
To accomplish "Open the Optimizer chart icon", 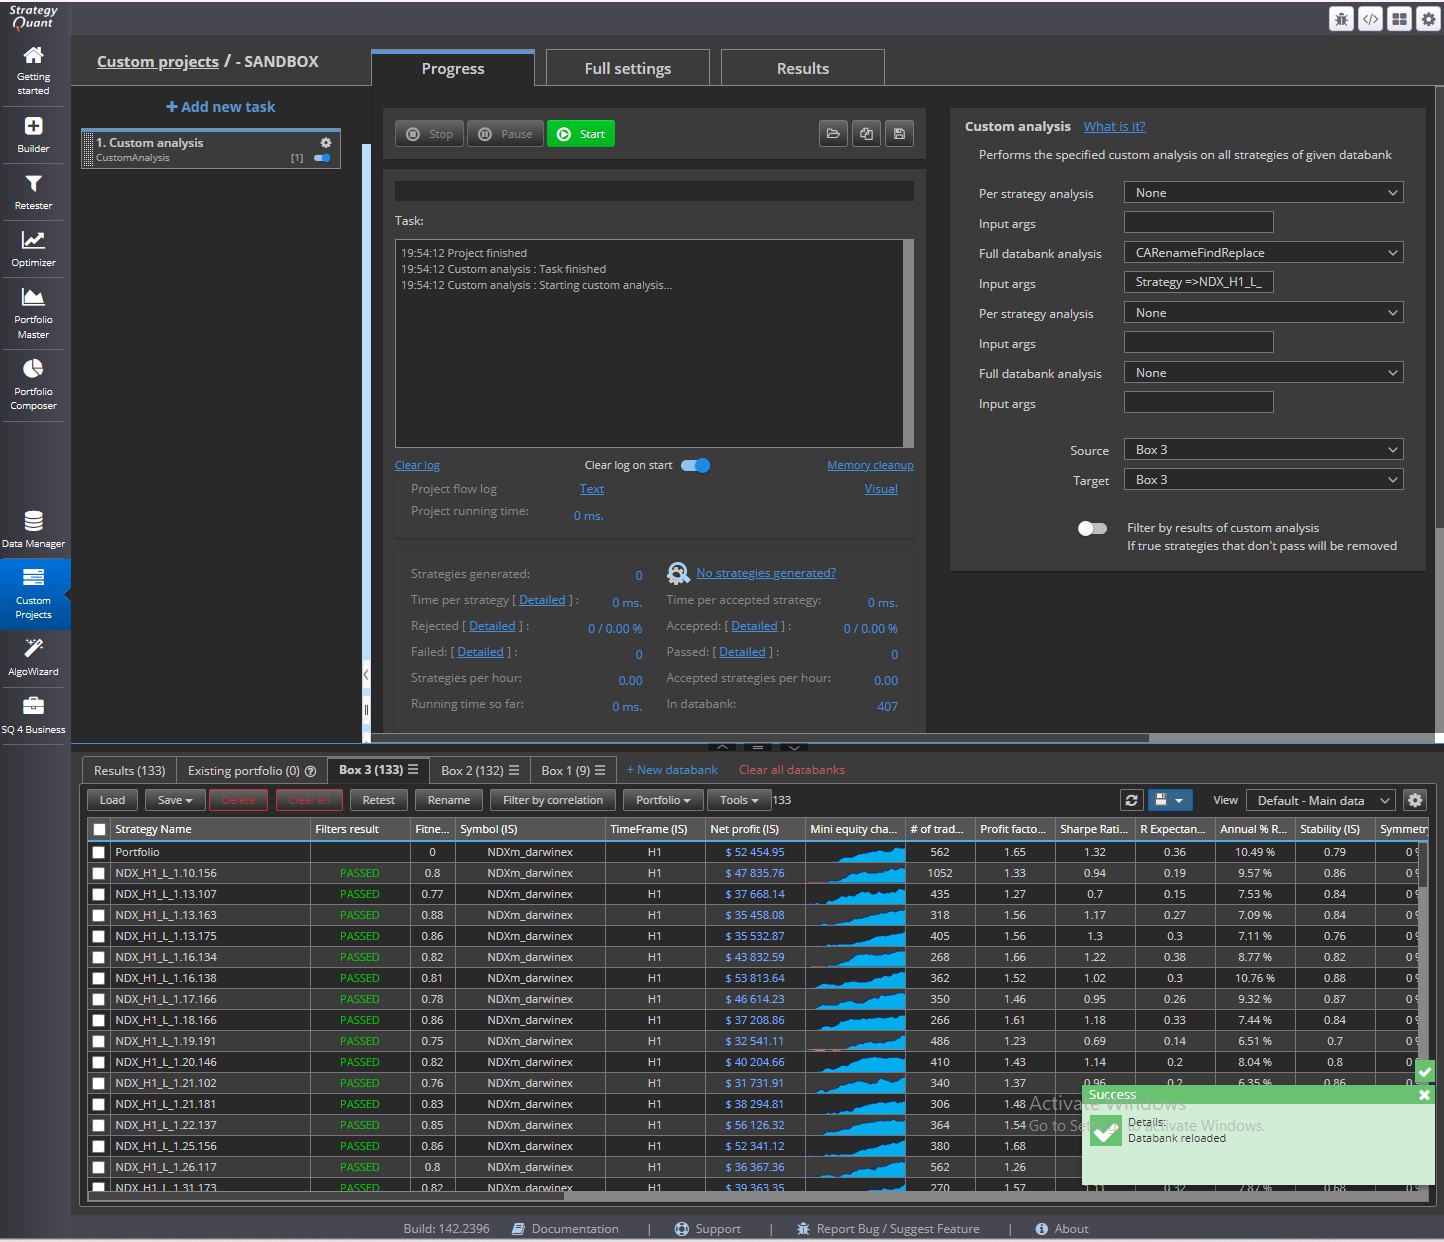I will click(x=33, y=248).
